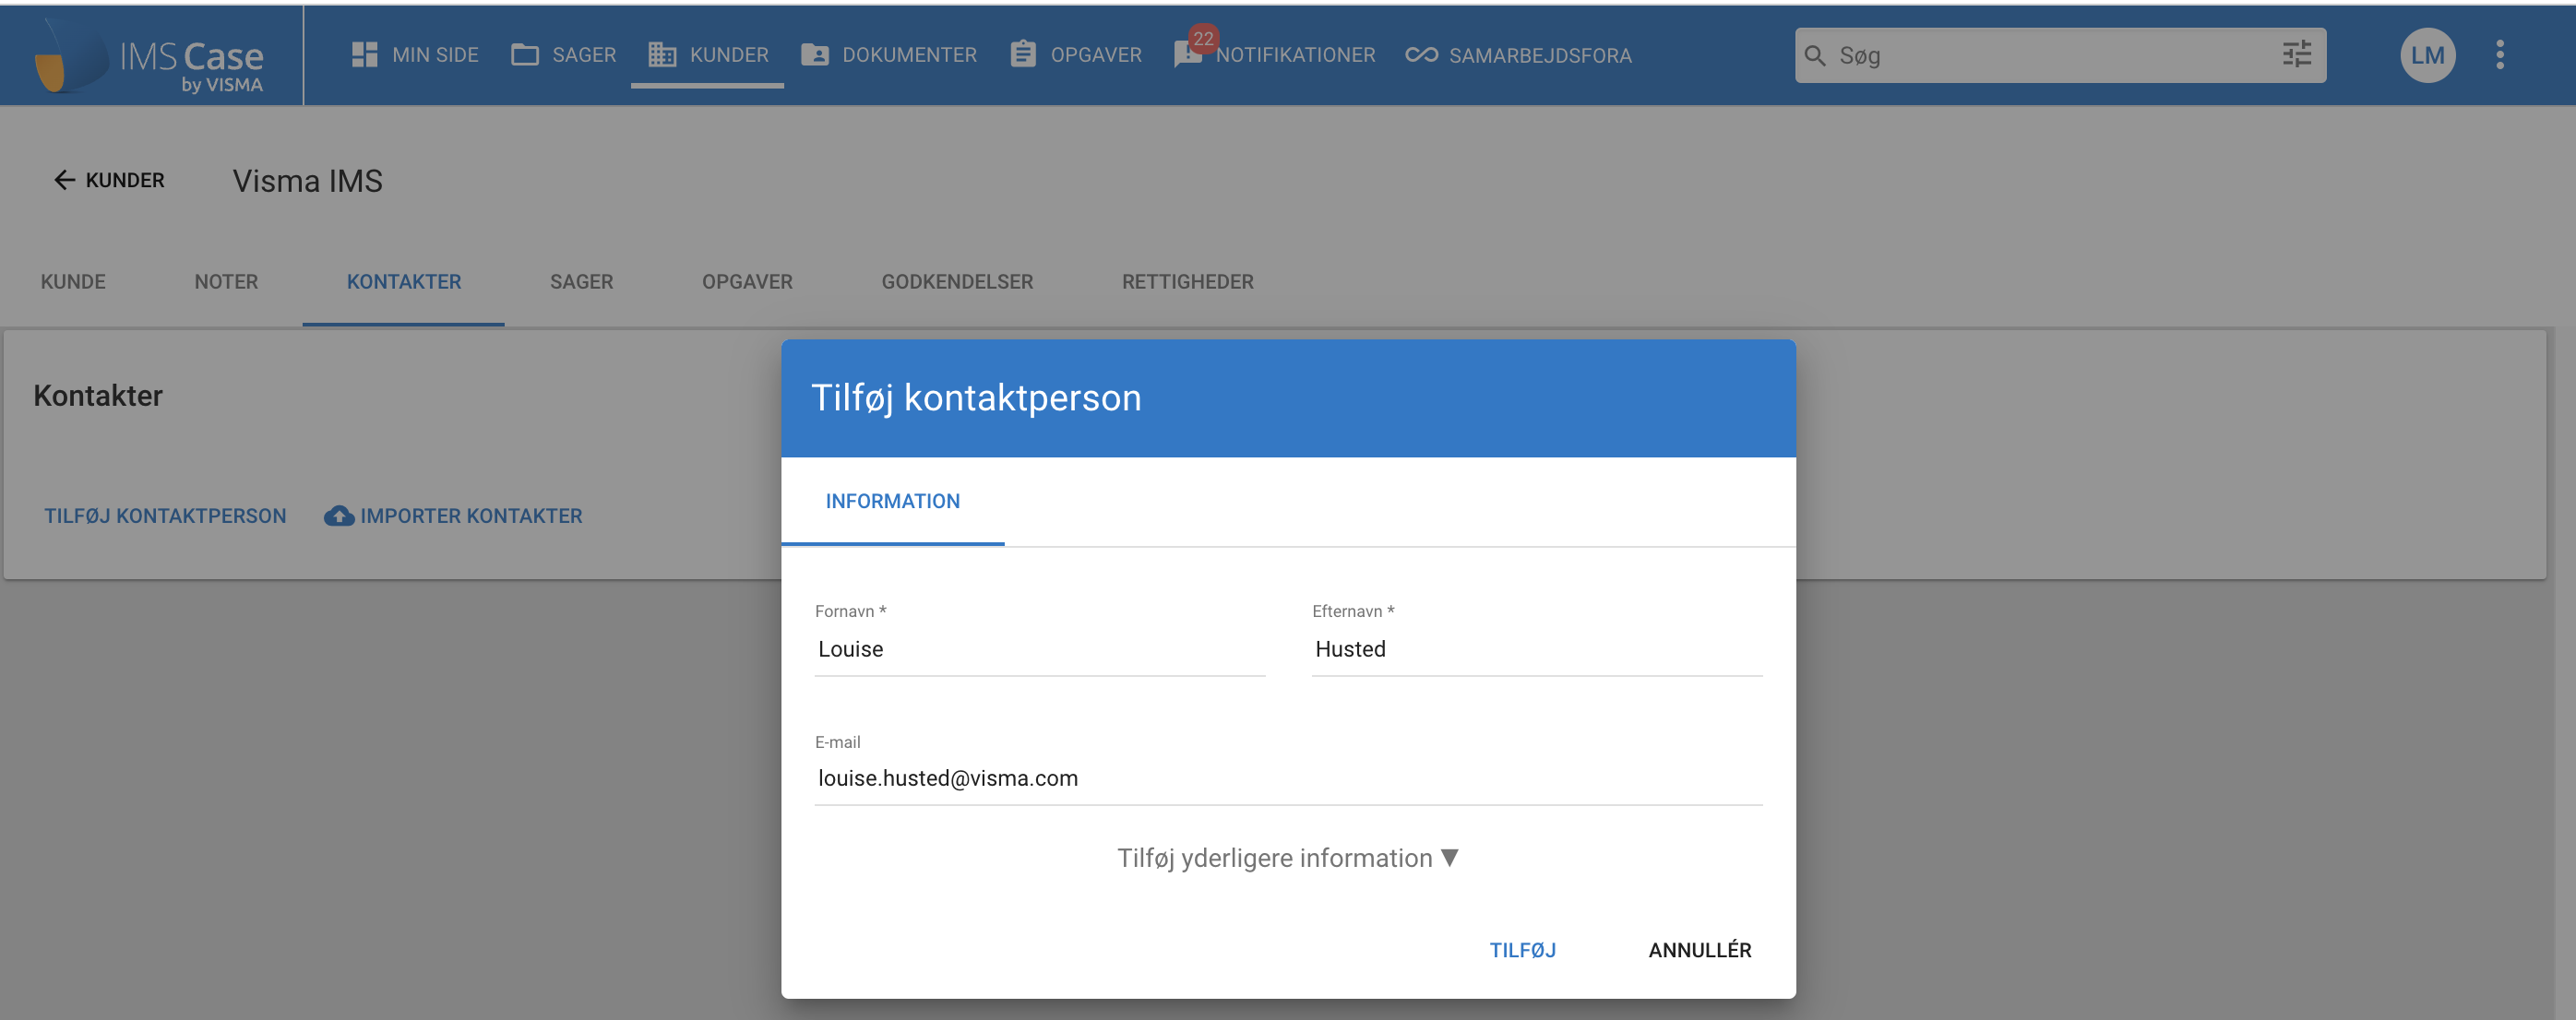Click the back arrow next to KUNDER
2576x1020 pixels.
tap(64, 180)
